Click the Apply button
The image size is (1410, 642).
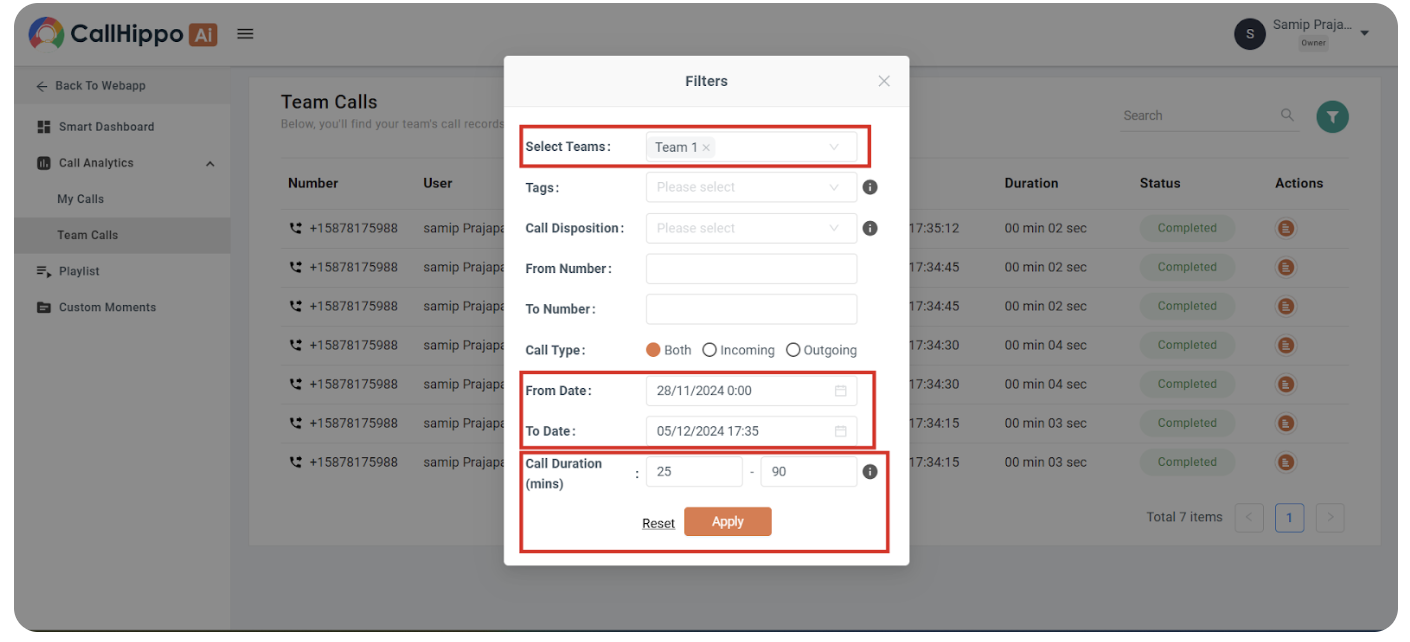coord(728,522)
